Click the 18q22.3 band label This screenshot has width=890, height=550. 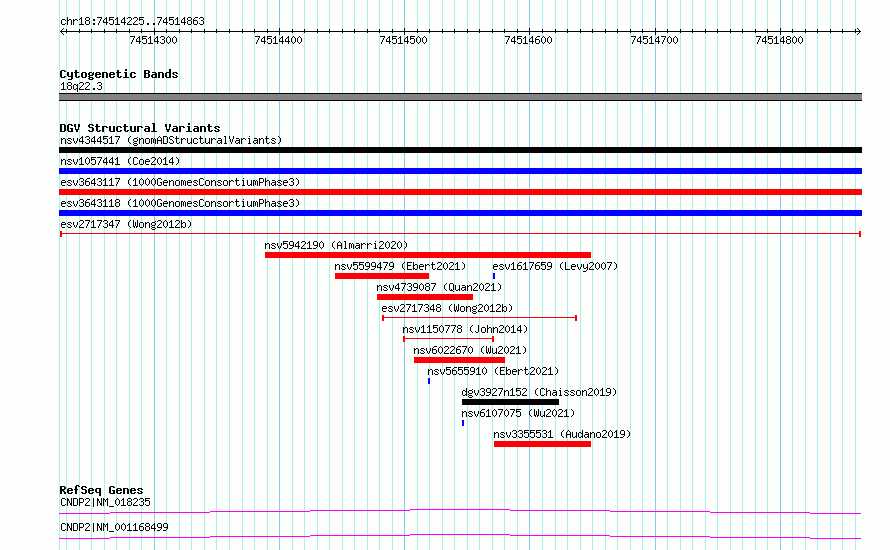coord(81,86)
